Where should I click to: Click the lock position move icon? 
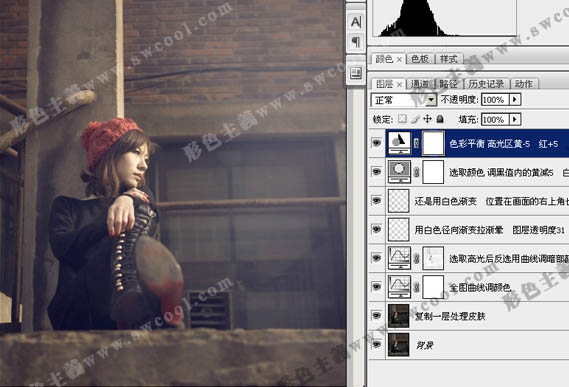[428, 119]
